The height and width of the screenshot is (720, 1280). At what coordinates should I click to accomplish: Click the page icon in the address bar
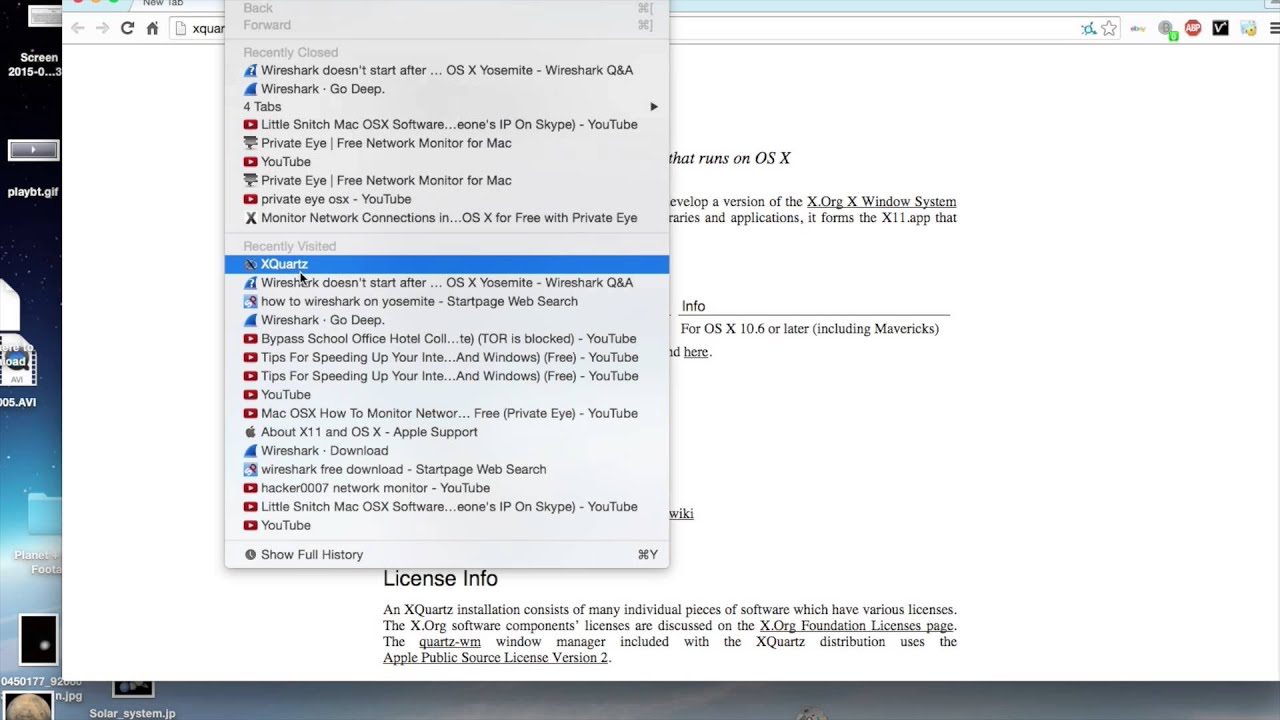(x=181, y=28)
